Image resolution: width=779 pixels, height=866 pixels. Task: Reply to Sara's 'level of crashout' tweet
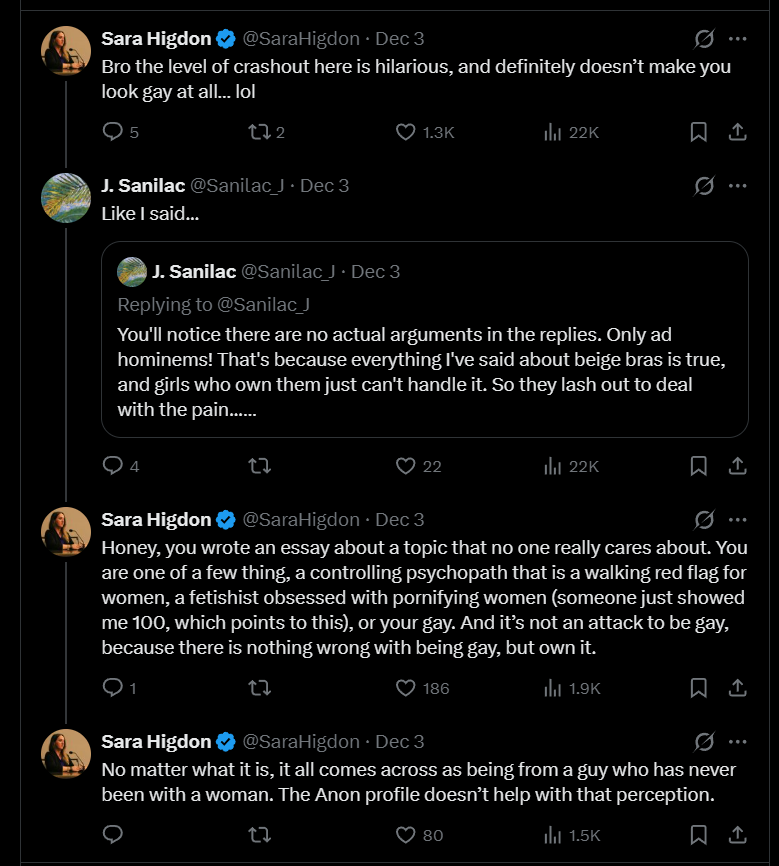(x=113, y=132)
